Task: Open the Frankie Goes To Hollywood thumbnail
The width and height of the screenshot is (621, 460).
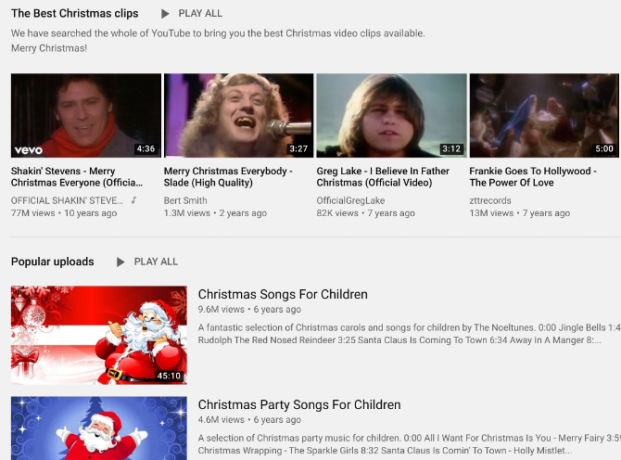Action: point(544,115)
